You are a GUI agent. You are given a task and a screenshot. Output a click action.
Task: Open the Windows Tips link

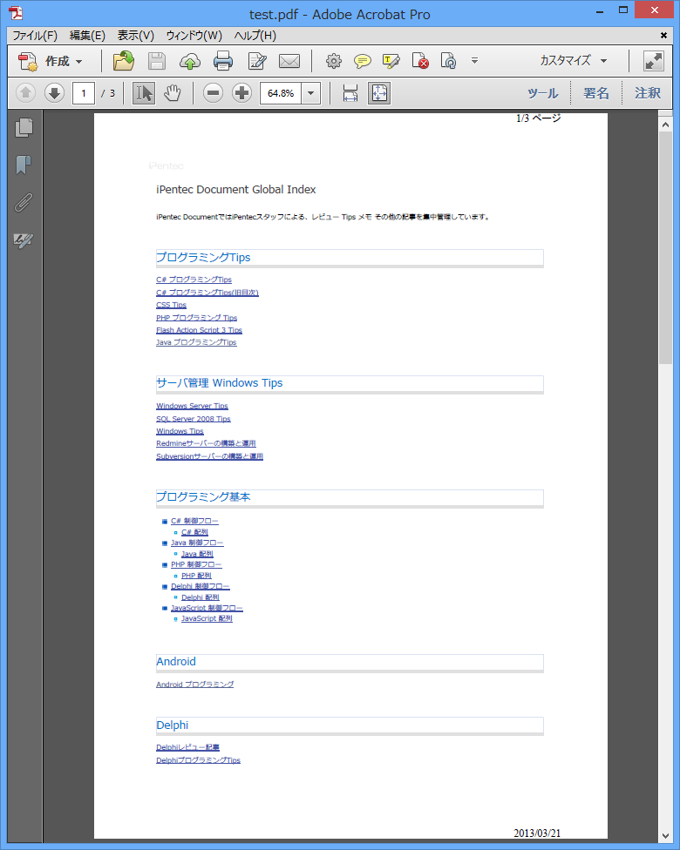click(x=179, y=432)
